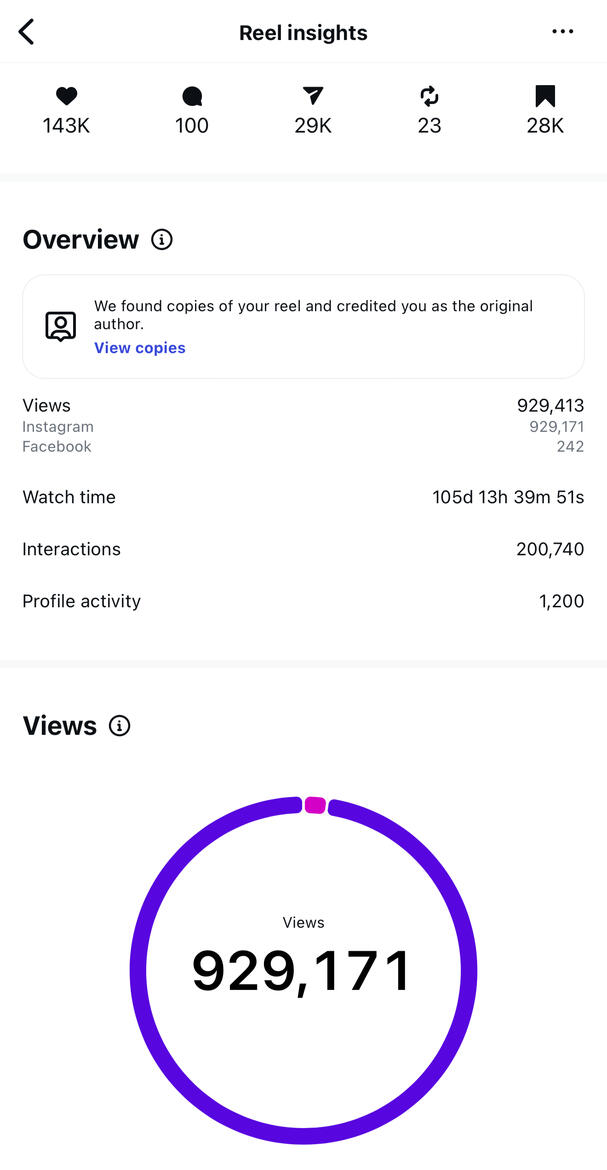Tap the 143K likes count

pyautogui.click(x=66, y=126)
